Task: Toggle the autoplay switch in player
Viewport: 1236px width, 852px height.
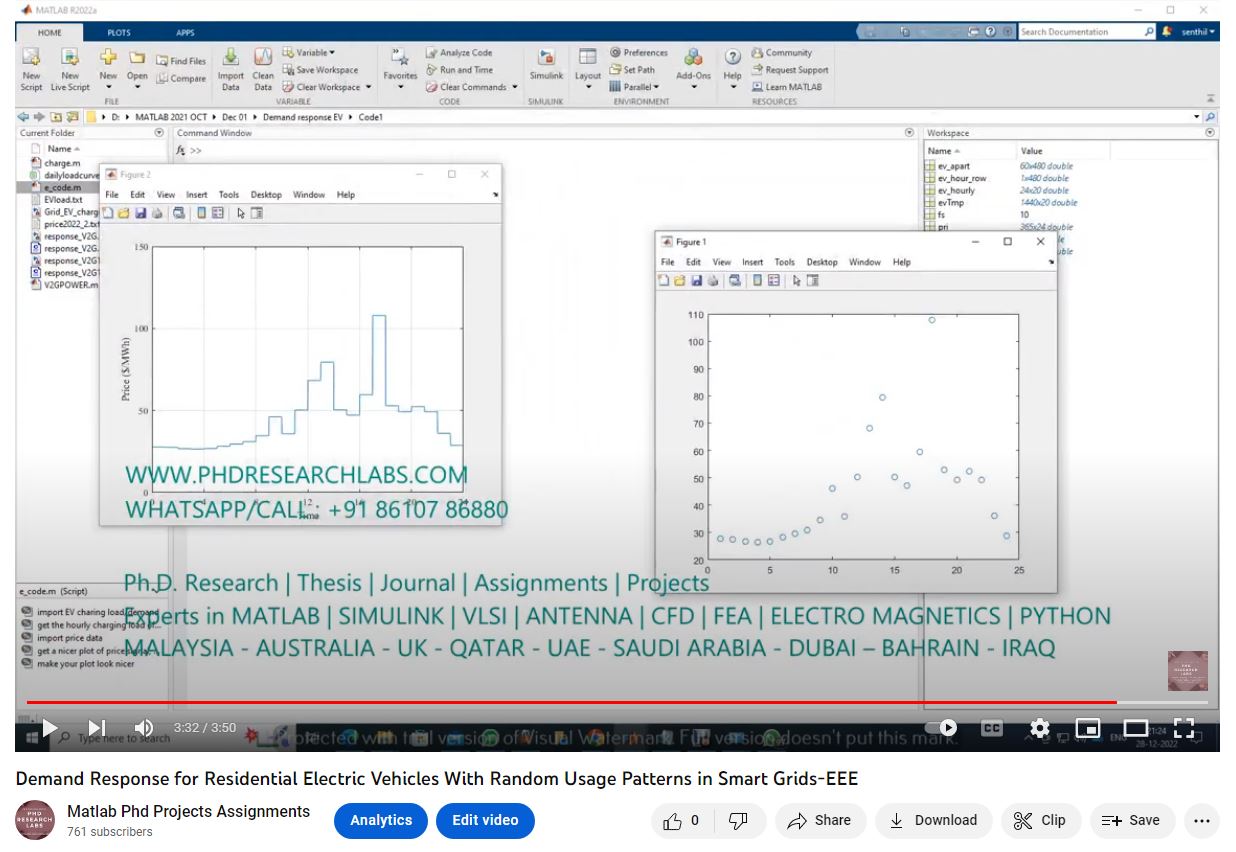Action: point(942,728)
